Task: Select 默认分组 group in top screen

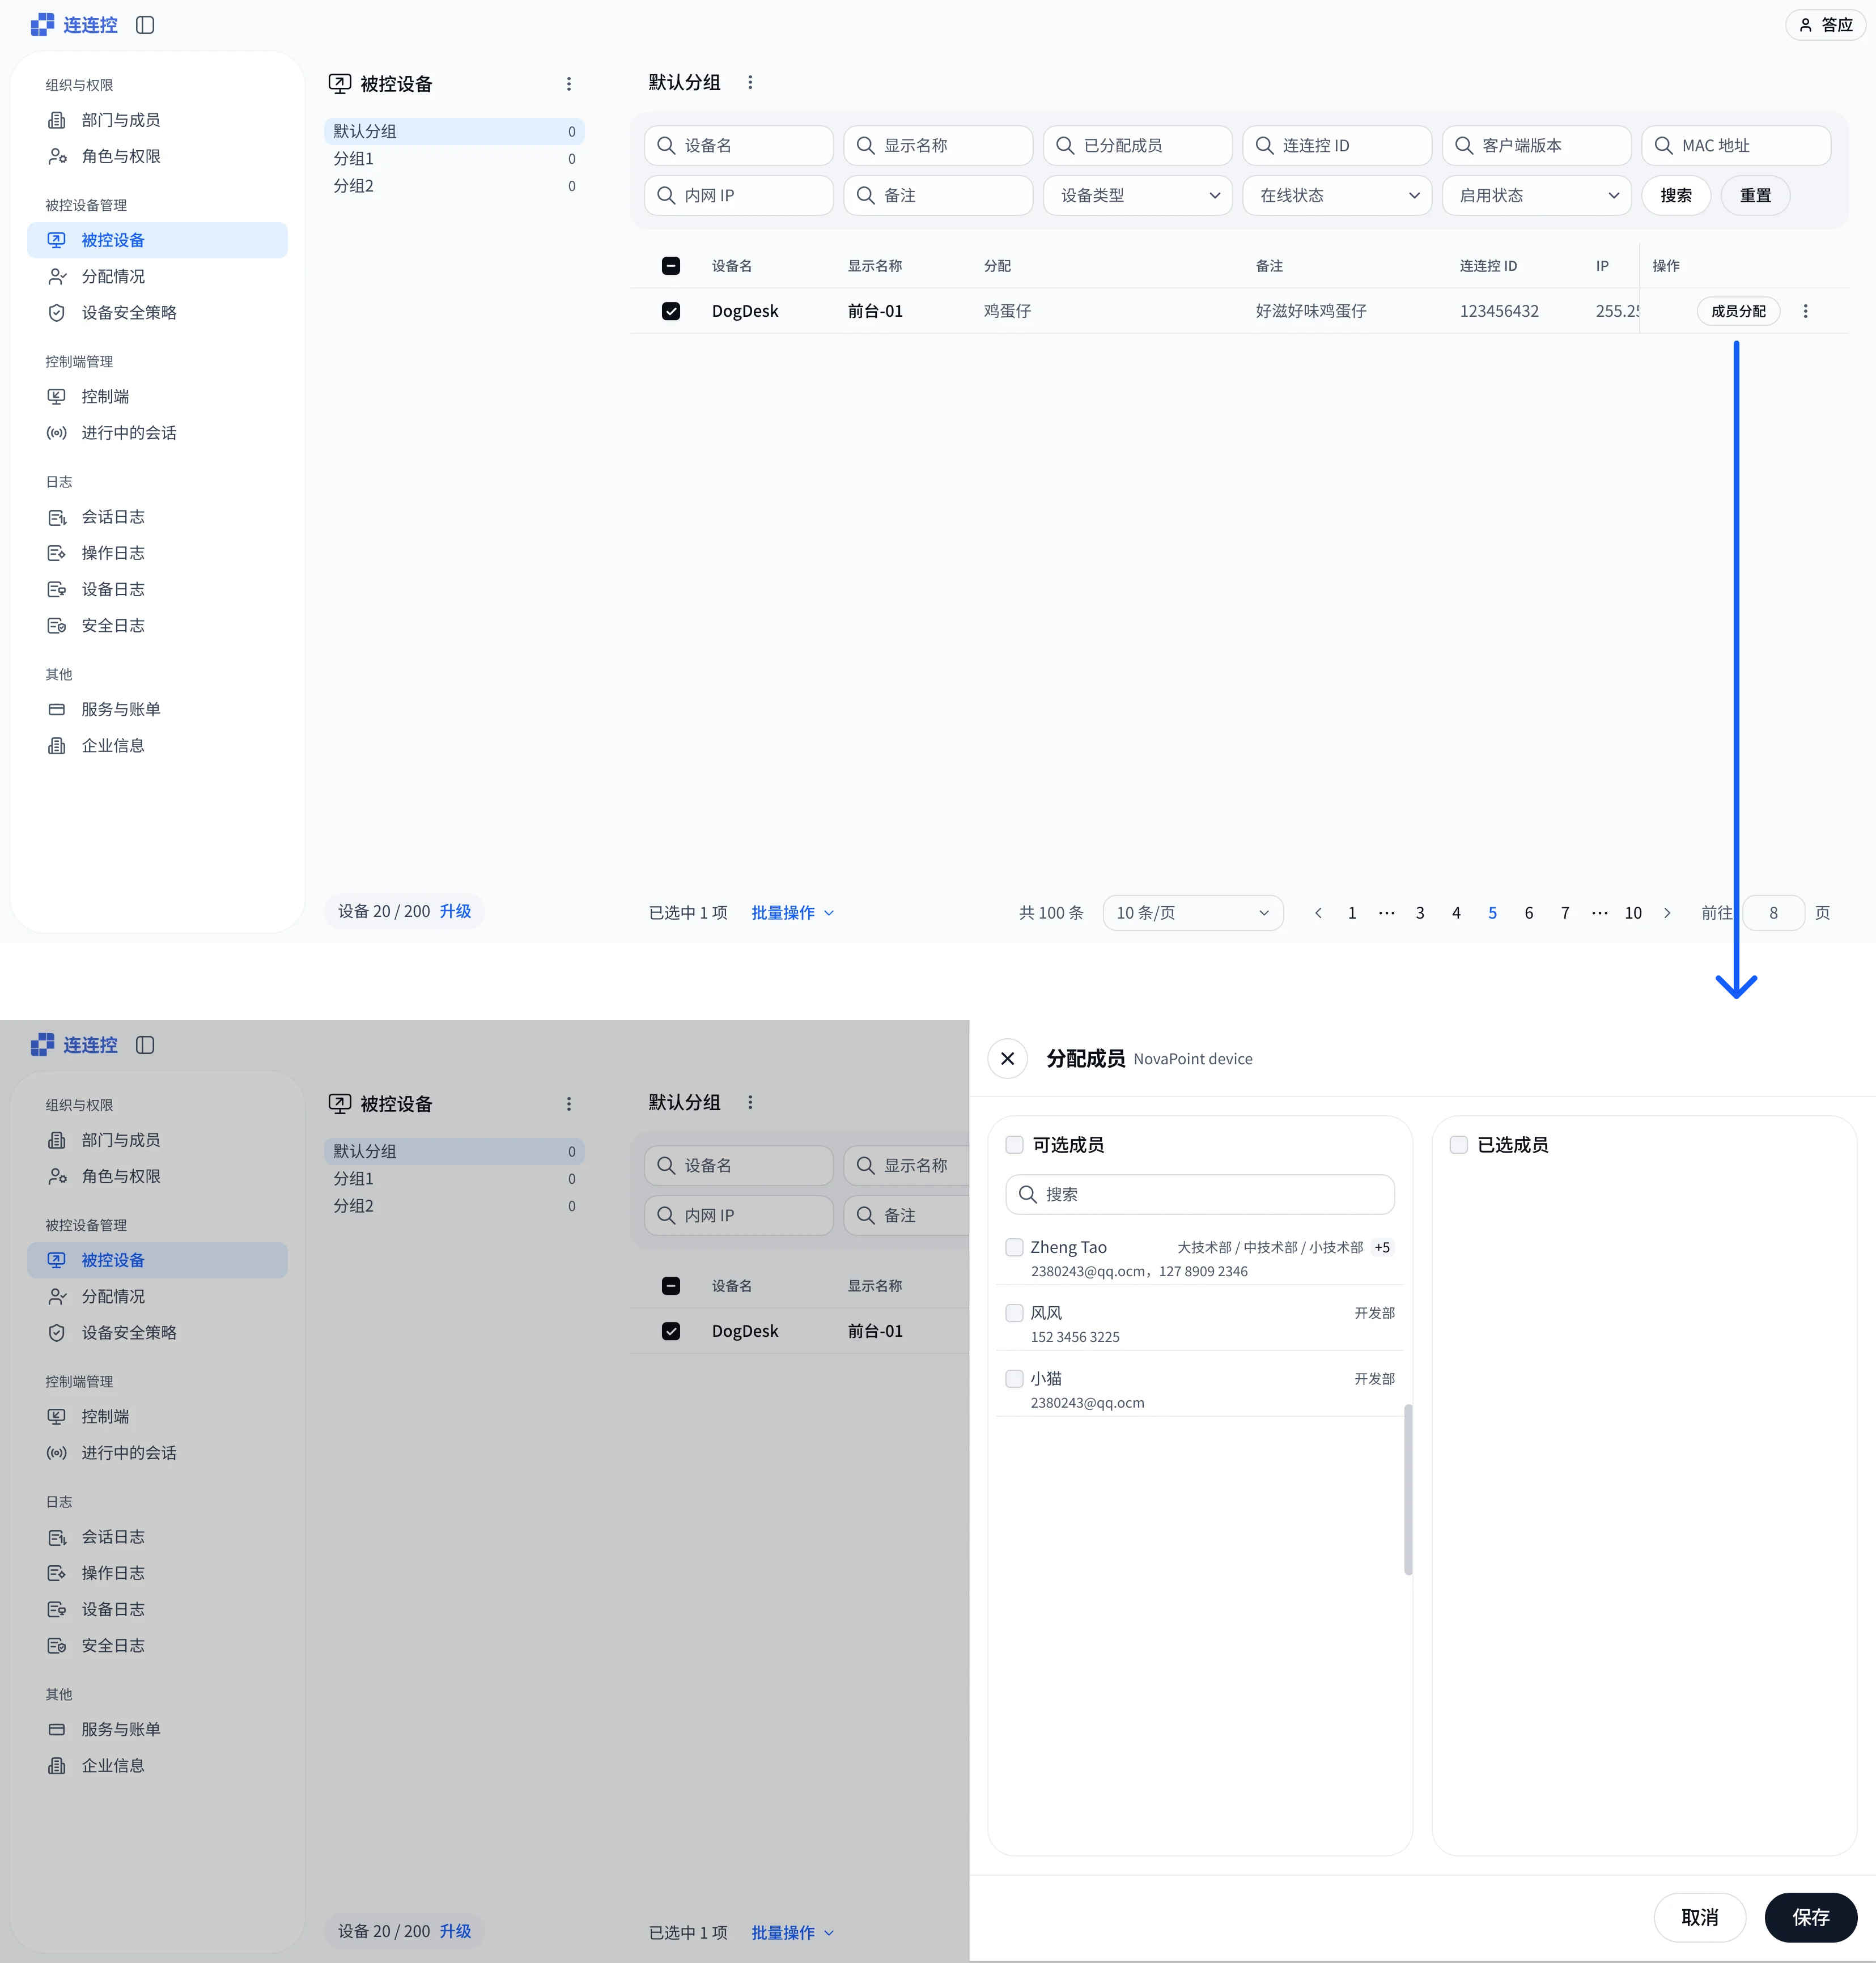Action: [x=454, y=131]
